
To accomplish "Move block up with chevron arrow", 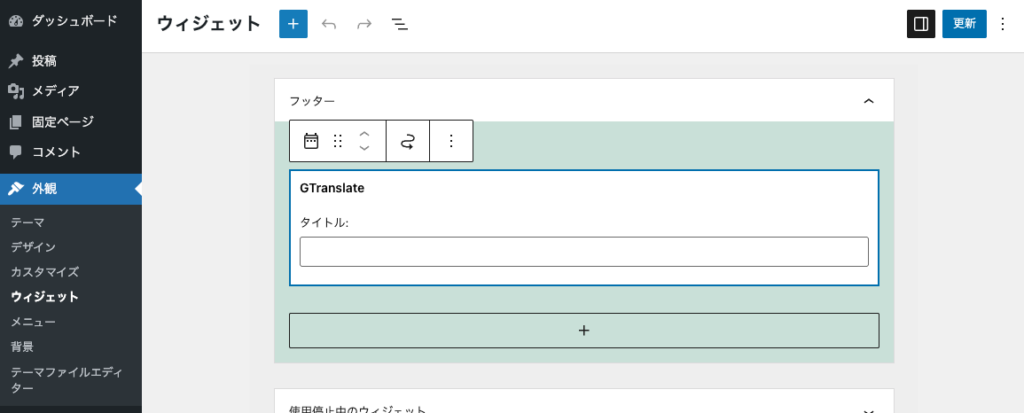I will pos(365,133).
